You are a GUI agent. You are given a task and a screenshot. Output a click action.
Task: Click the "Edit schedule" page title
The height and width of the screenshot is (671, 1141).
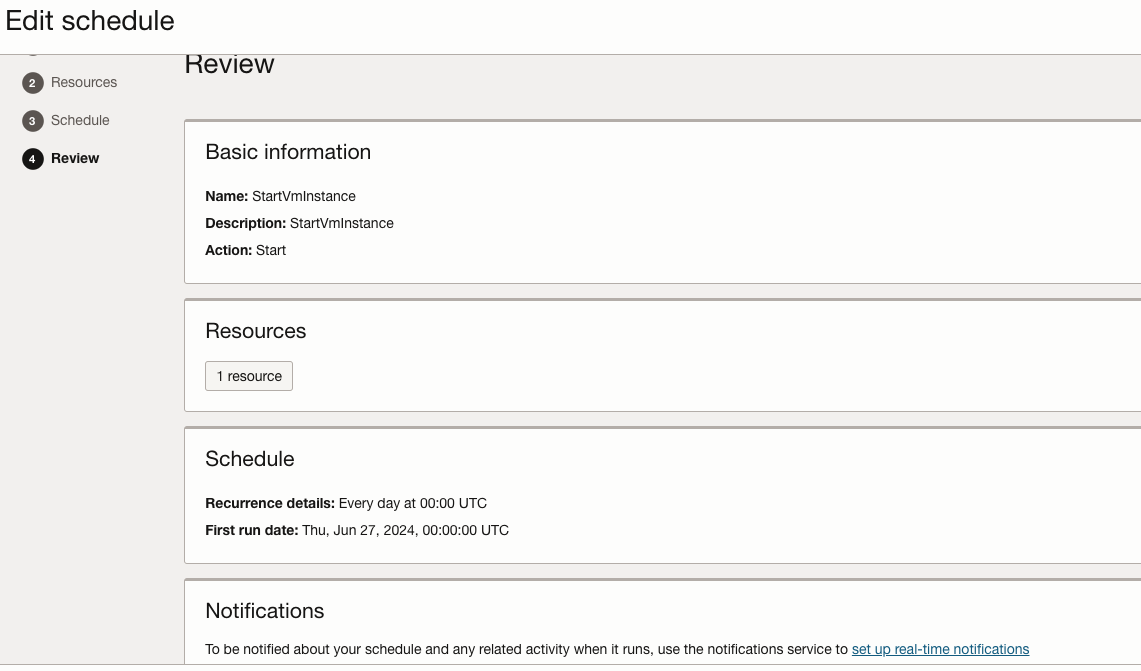coord(90,21)
